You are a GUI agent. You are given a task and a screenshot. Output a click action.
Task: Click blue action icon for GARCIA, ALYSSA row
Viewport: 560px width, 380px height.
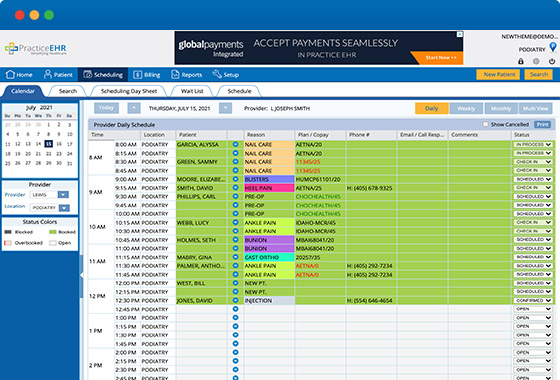(235, 144)
